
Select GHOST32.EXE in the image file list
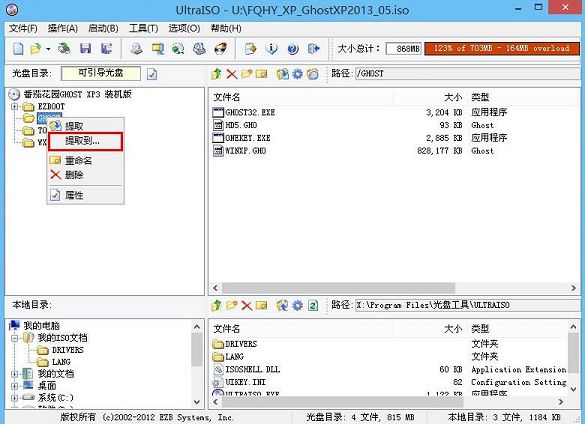pos(250,112)
